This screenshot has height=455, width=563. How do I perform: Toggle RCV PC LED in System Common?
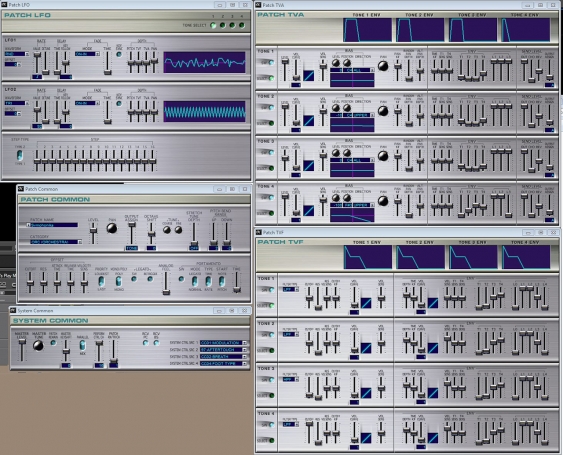point(145,343)
